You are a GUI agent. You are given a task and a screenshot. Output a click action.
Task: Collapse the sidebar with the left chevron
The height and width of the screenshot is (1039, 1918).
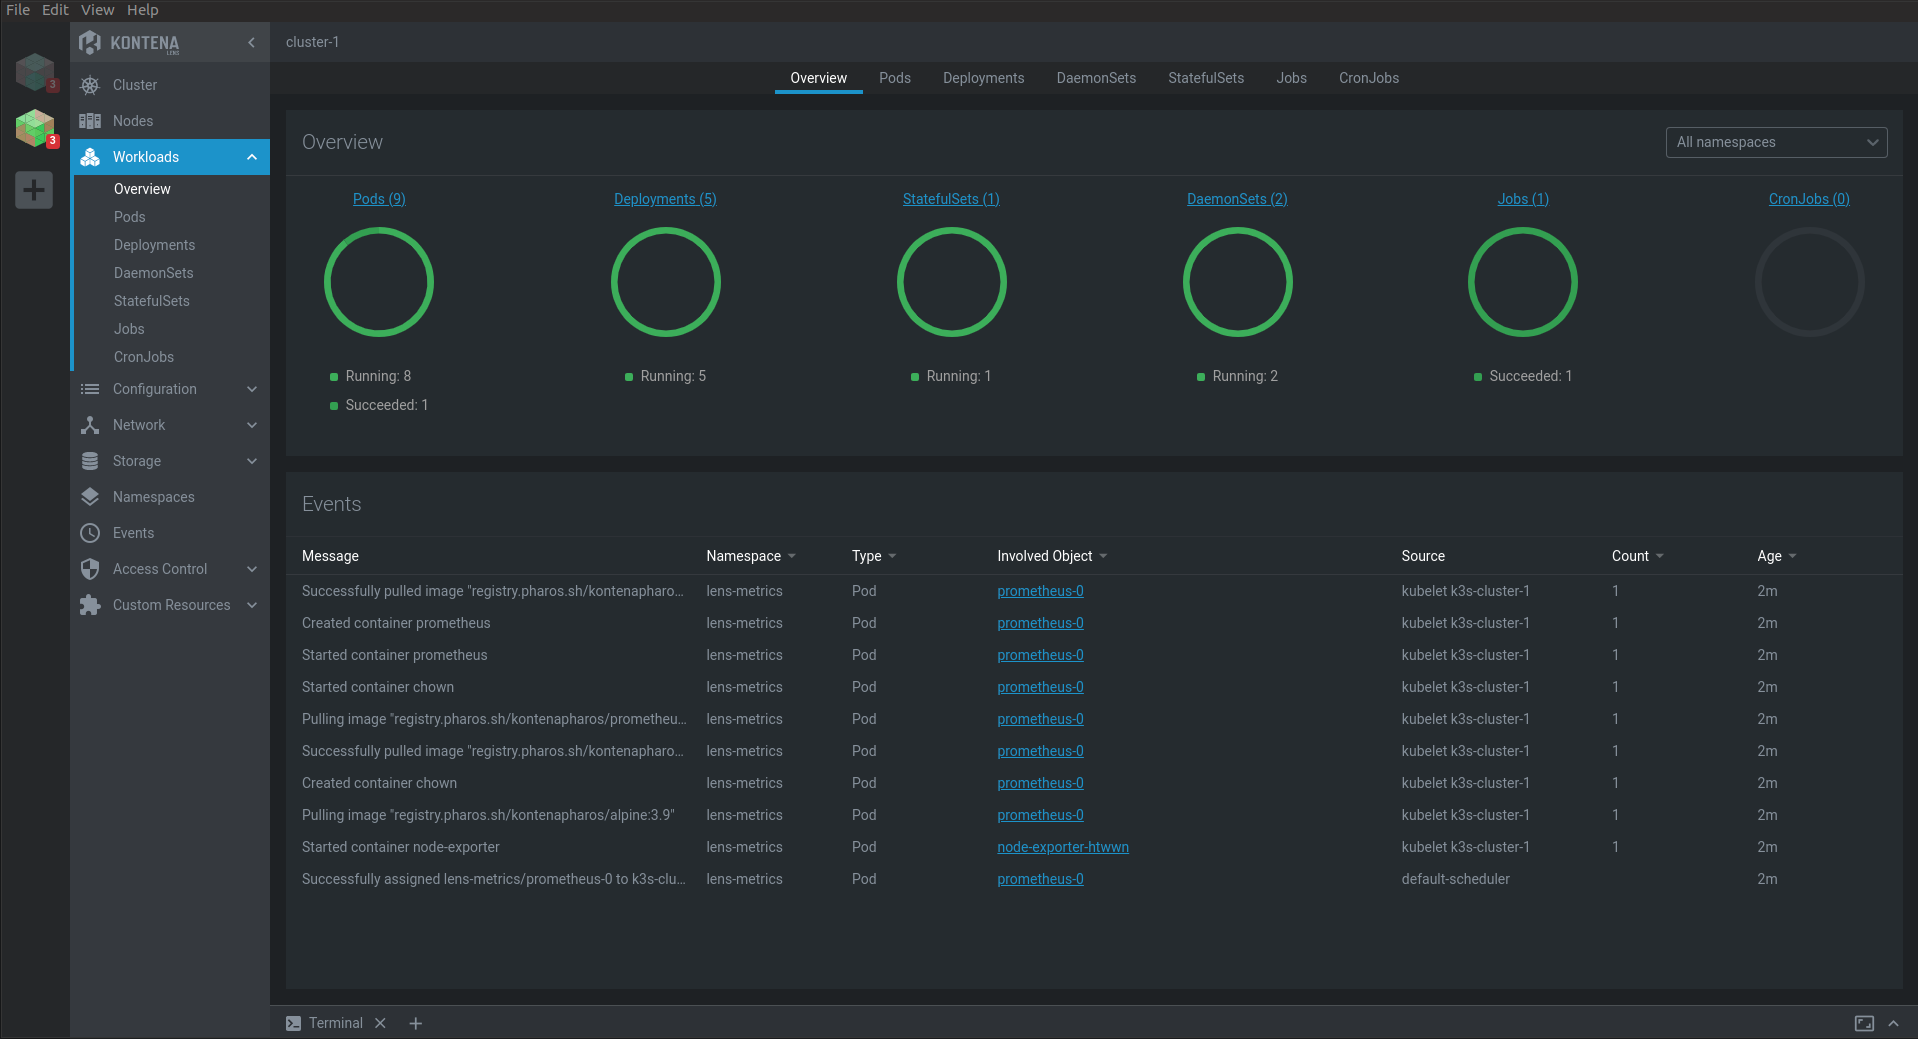(252, 43)
